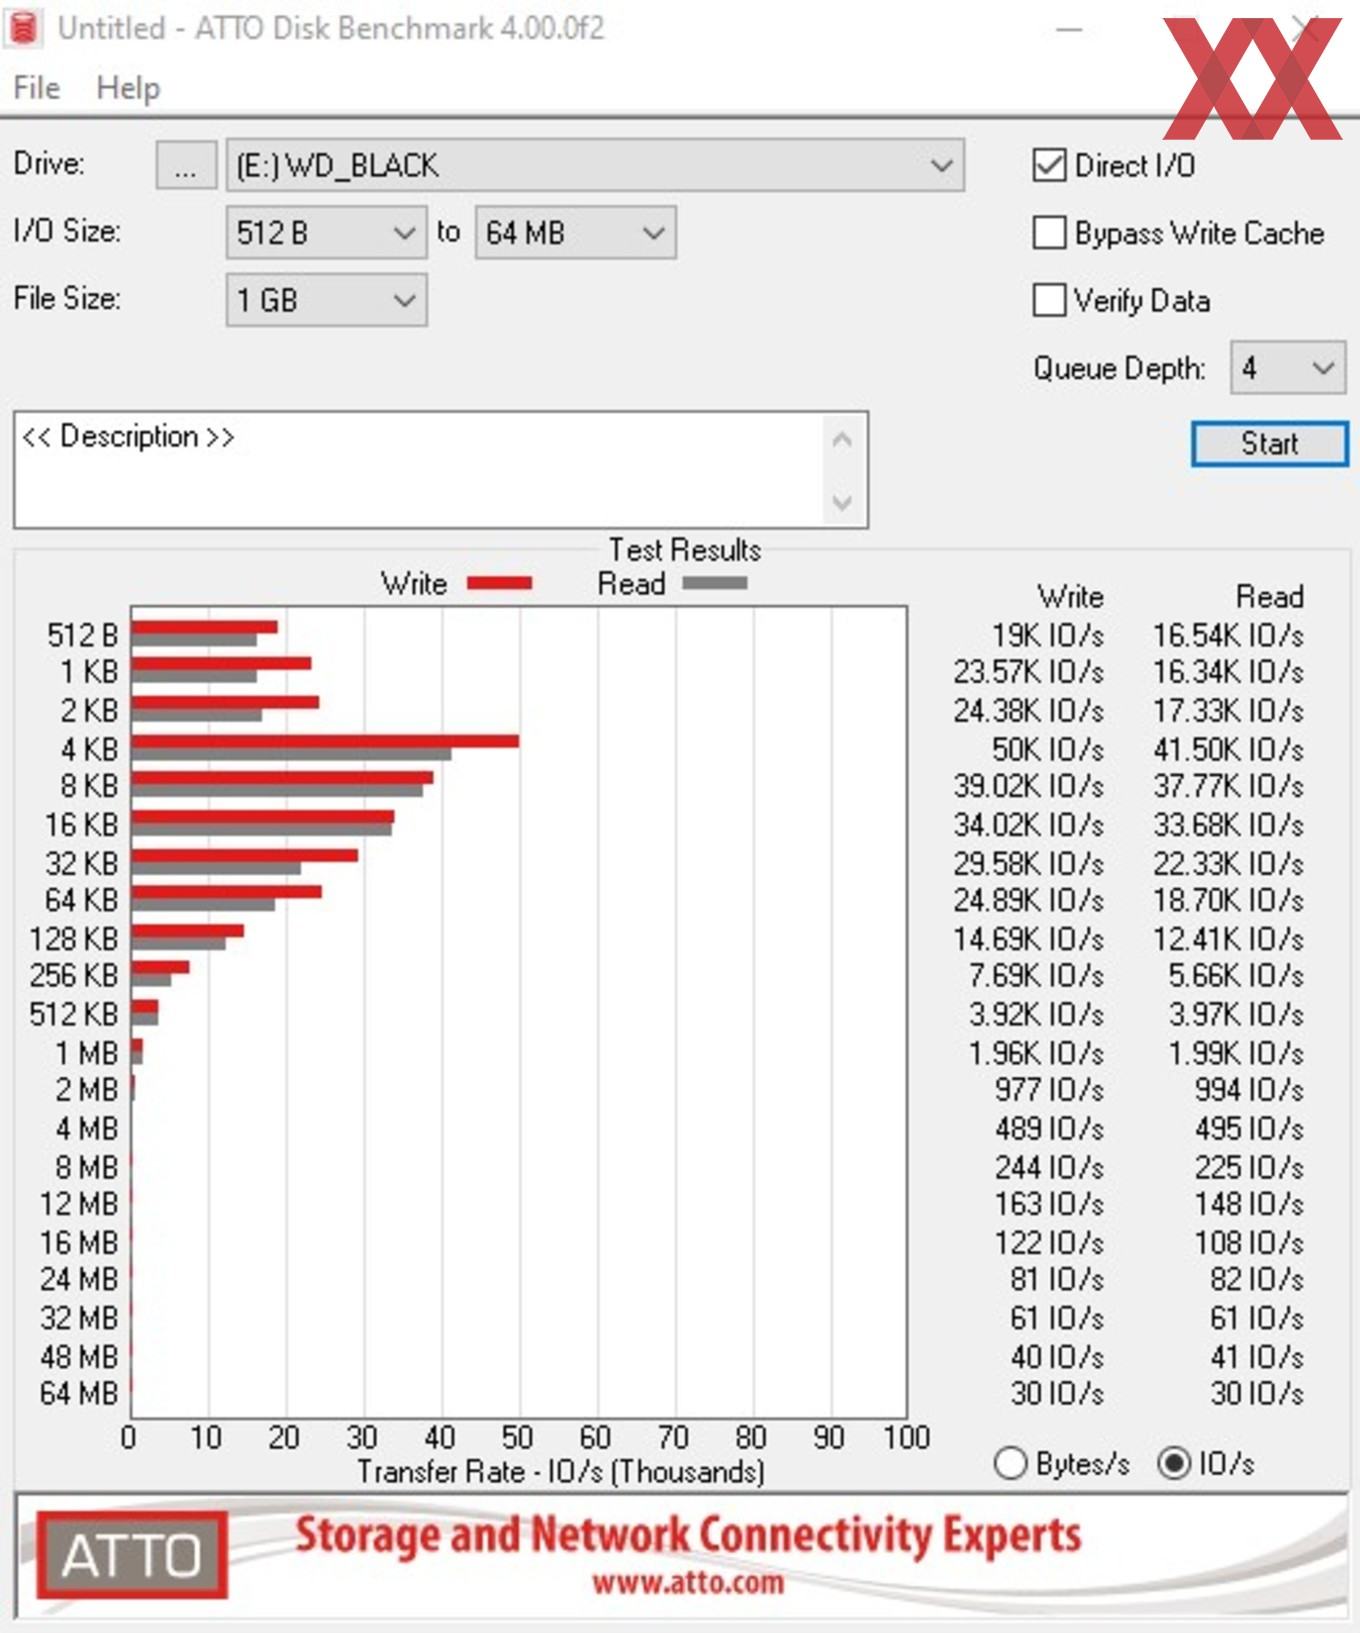Screen dimensions: 1360x1633
Task: Click the ATTO app icon in title bar
Action: [x=23, y=28]
